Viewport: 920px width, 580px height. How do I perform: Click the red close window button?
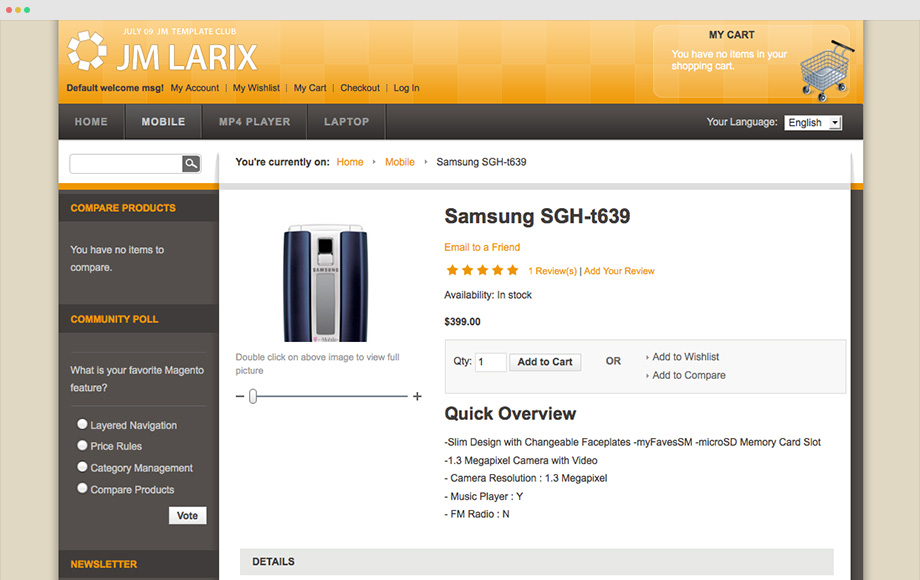9,10
